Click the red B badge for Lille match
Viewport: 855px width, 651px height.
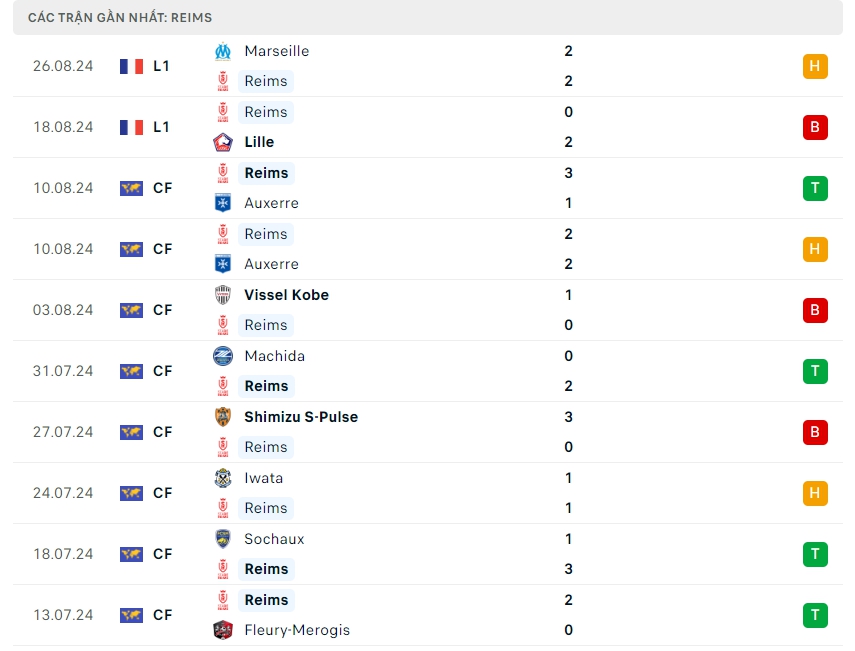815,127
